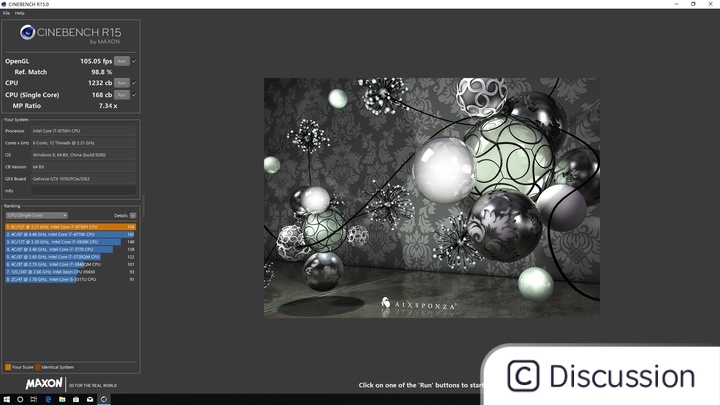The width and height of the screenshot is (720, 405).
Task: Select ranking row 4 Intel Core i7-3770
Action: tap(70, 249)
